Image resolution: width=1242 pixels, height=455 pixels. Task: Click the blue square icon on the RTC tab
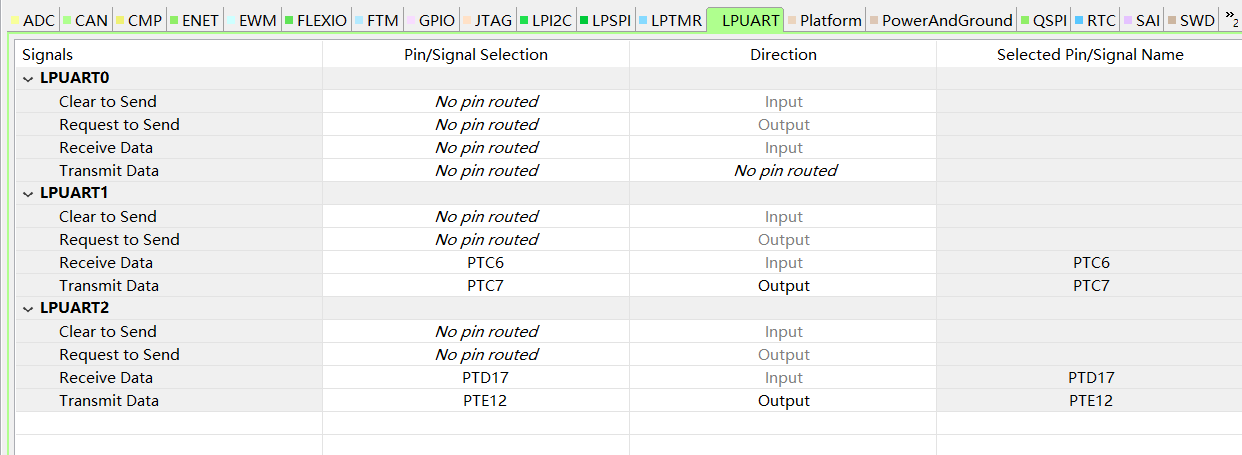tap(1078, 20)
